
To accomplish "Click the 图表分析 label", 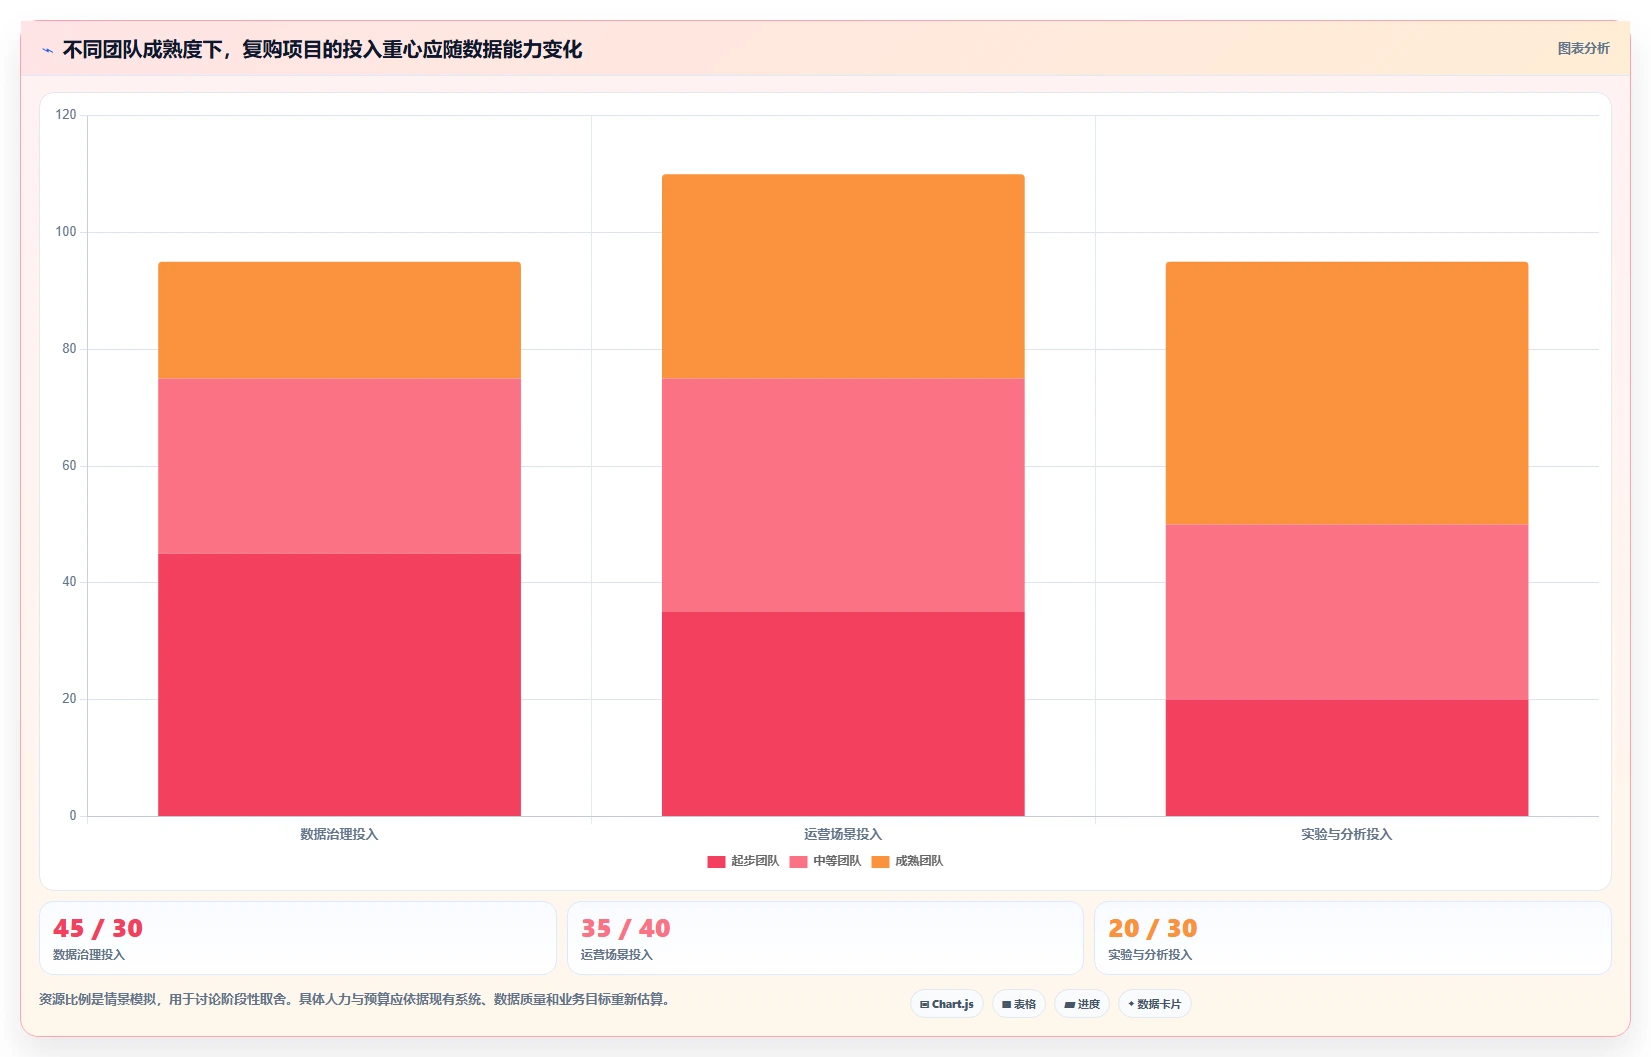I will 1583,48.
